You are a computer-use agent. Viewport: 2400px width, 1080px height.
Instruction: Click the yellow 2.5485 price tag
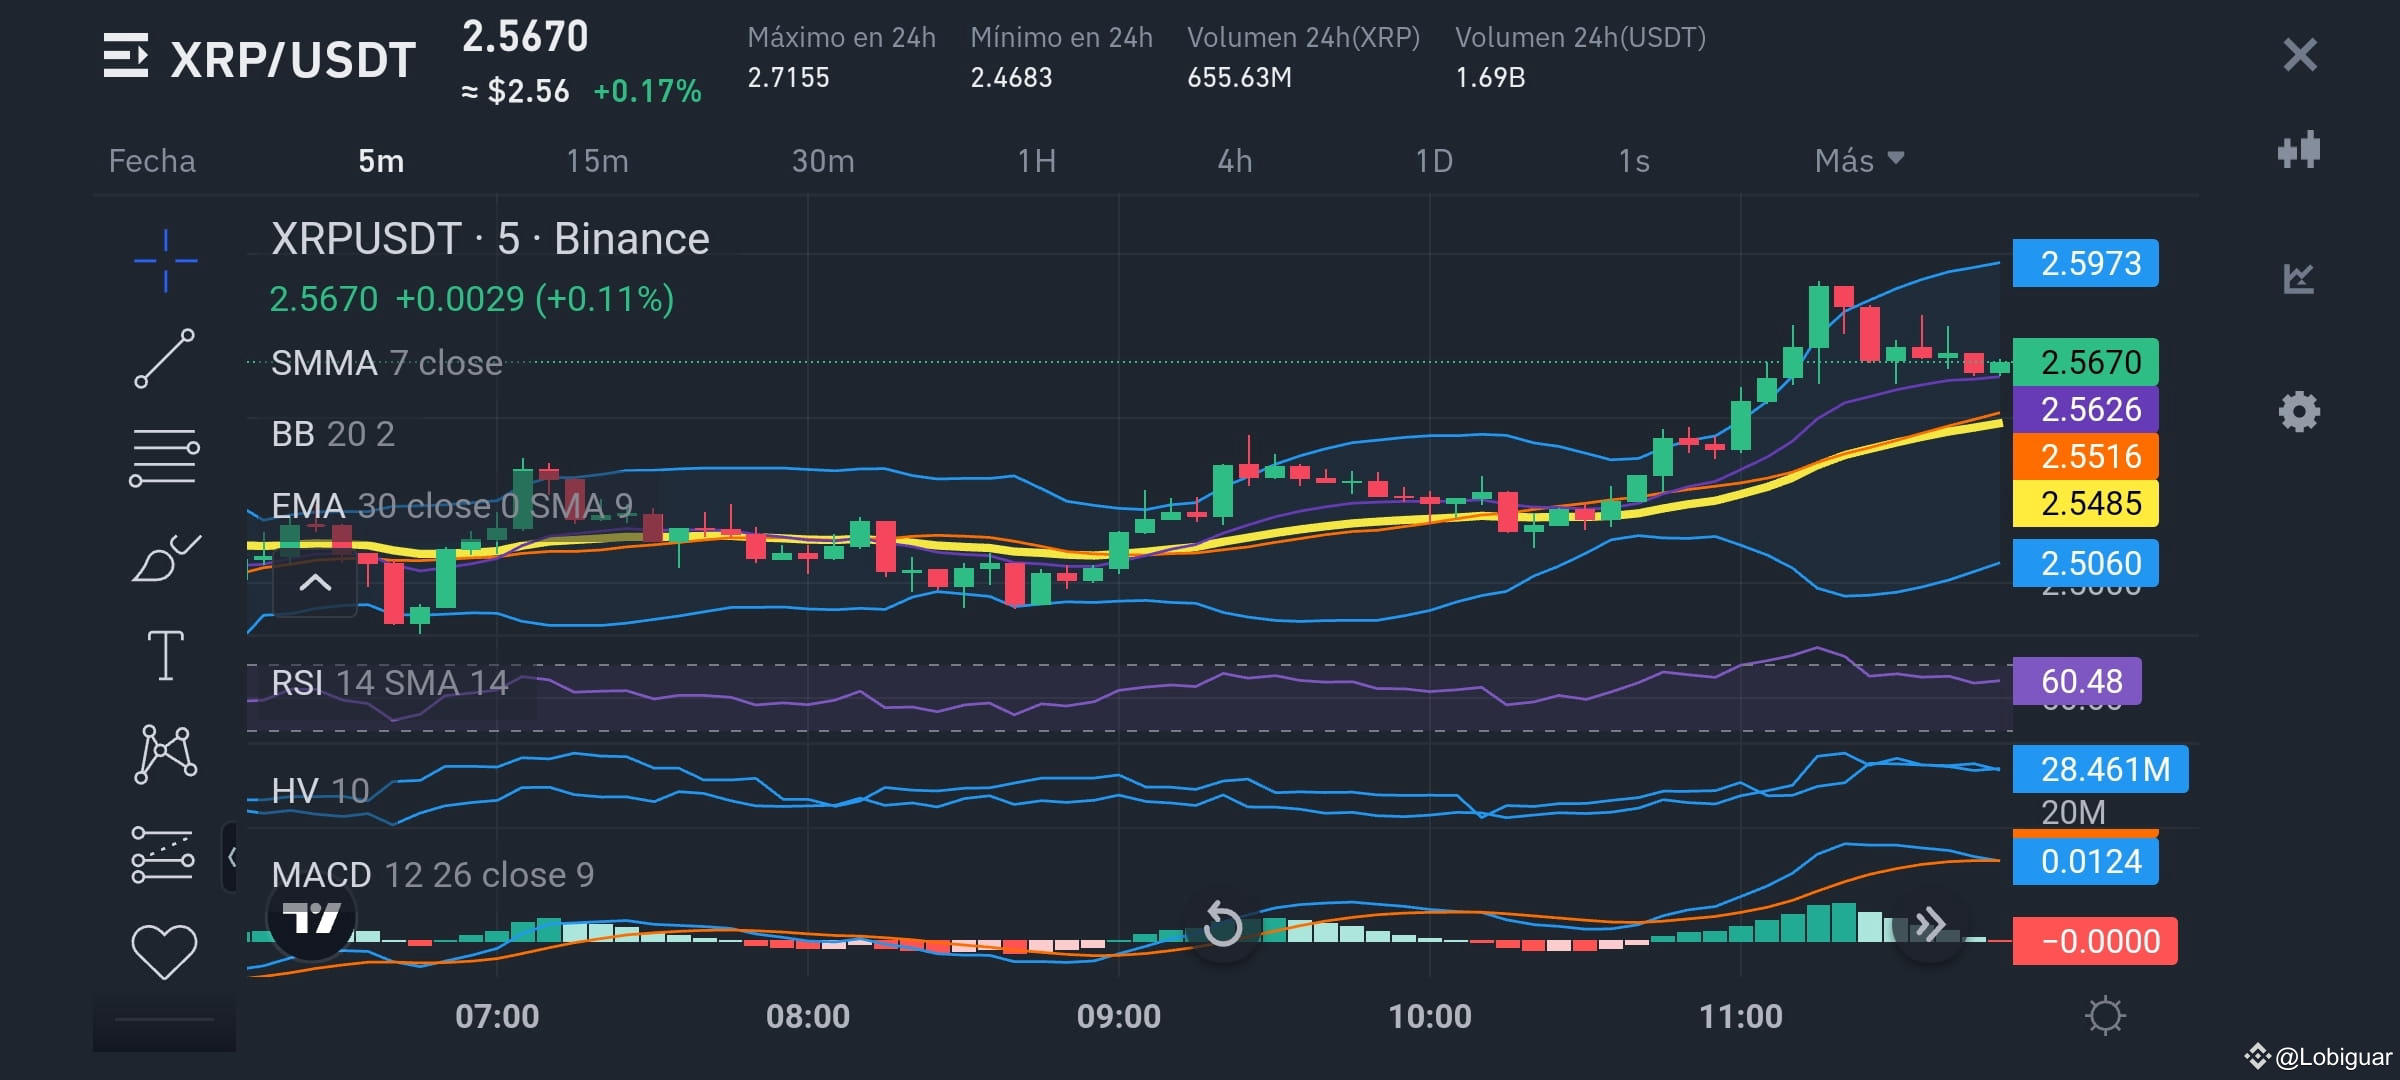click(2086, 503)
